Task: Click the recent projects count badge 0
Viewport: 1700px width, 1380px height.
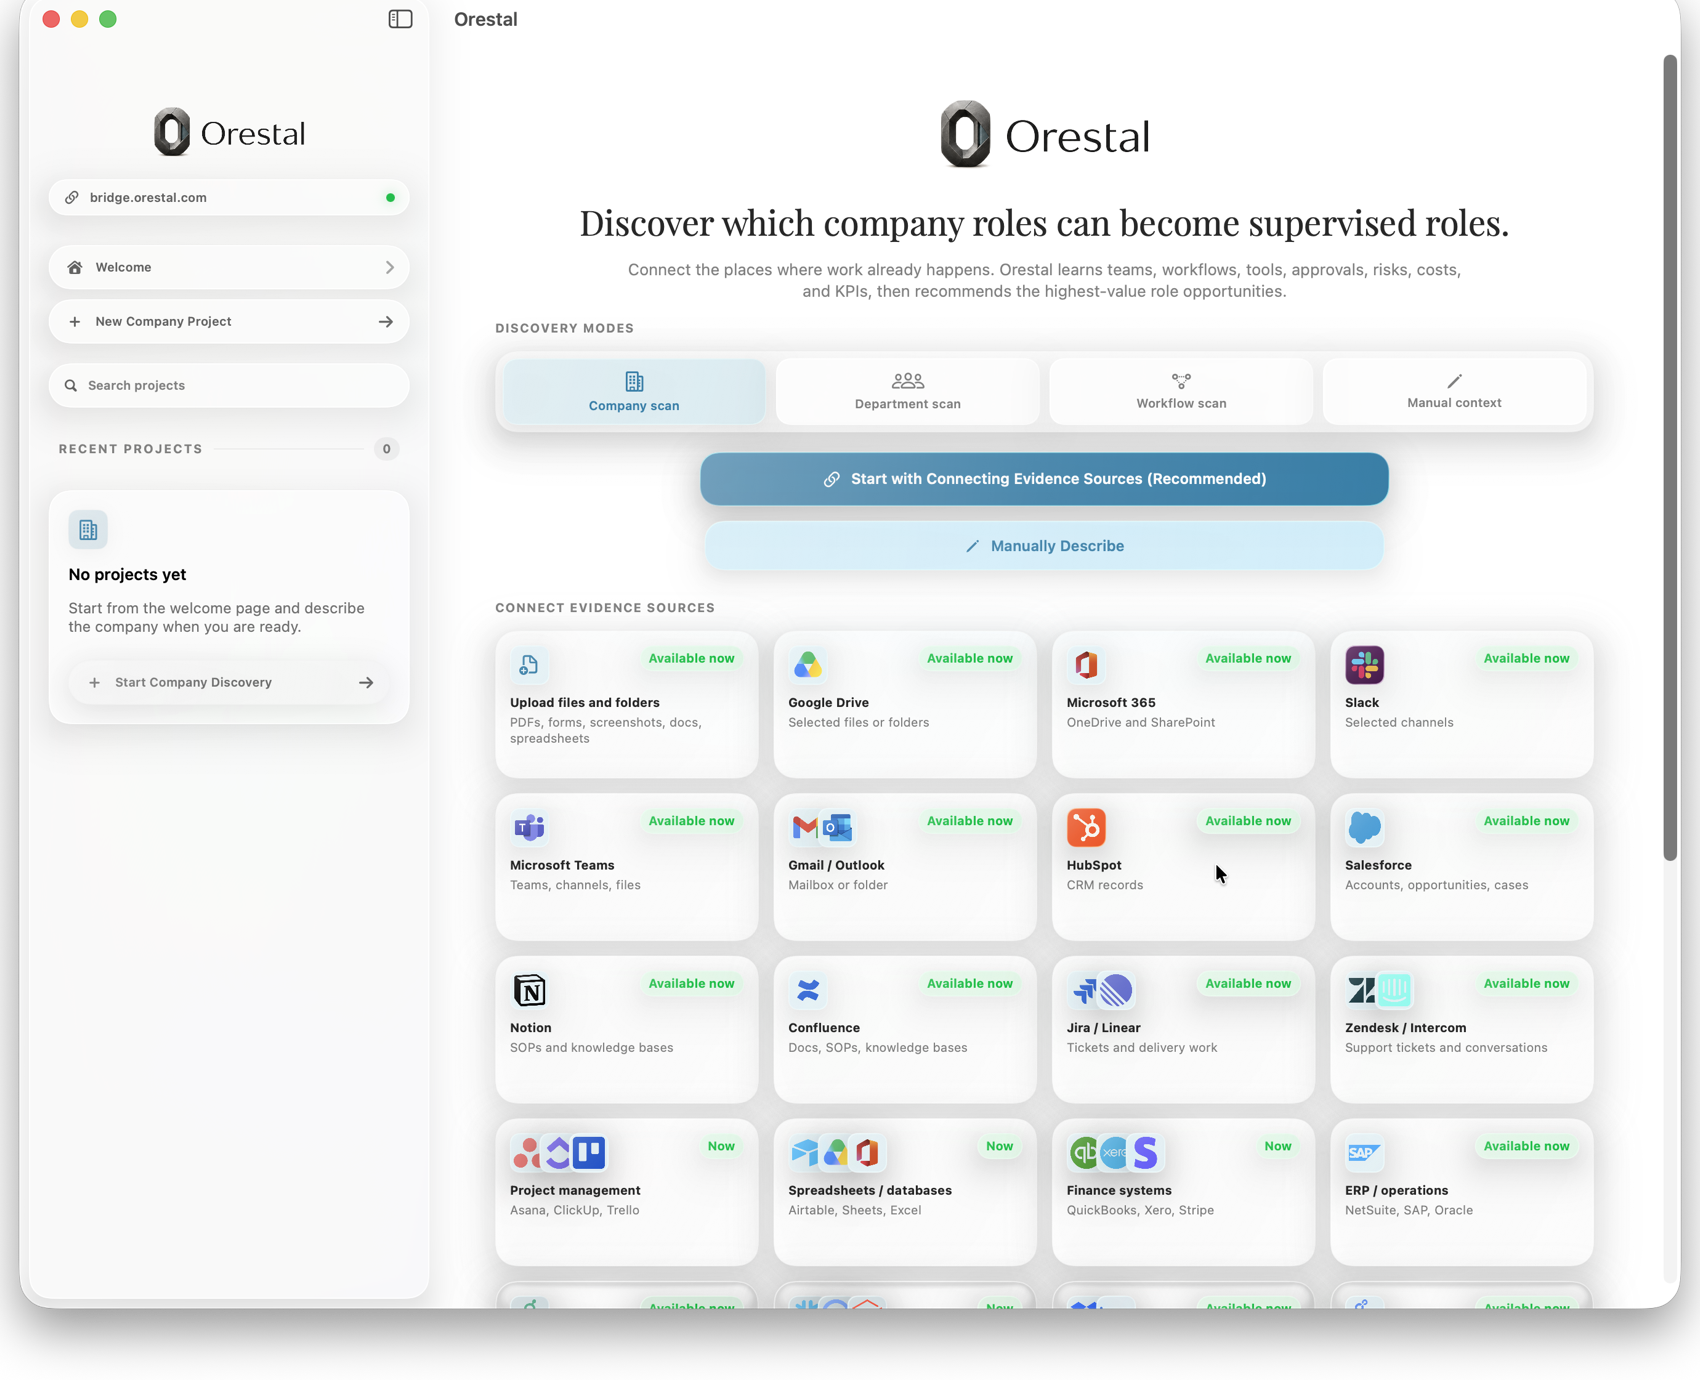Action: click(386, 449)
